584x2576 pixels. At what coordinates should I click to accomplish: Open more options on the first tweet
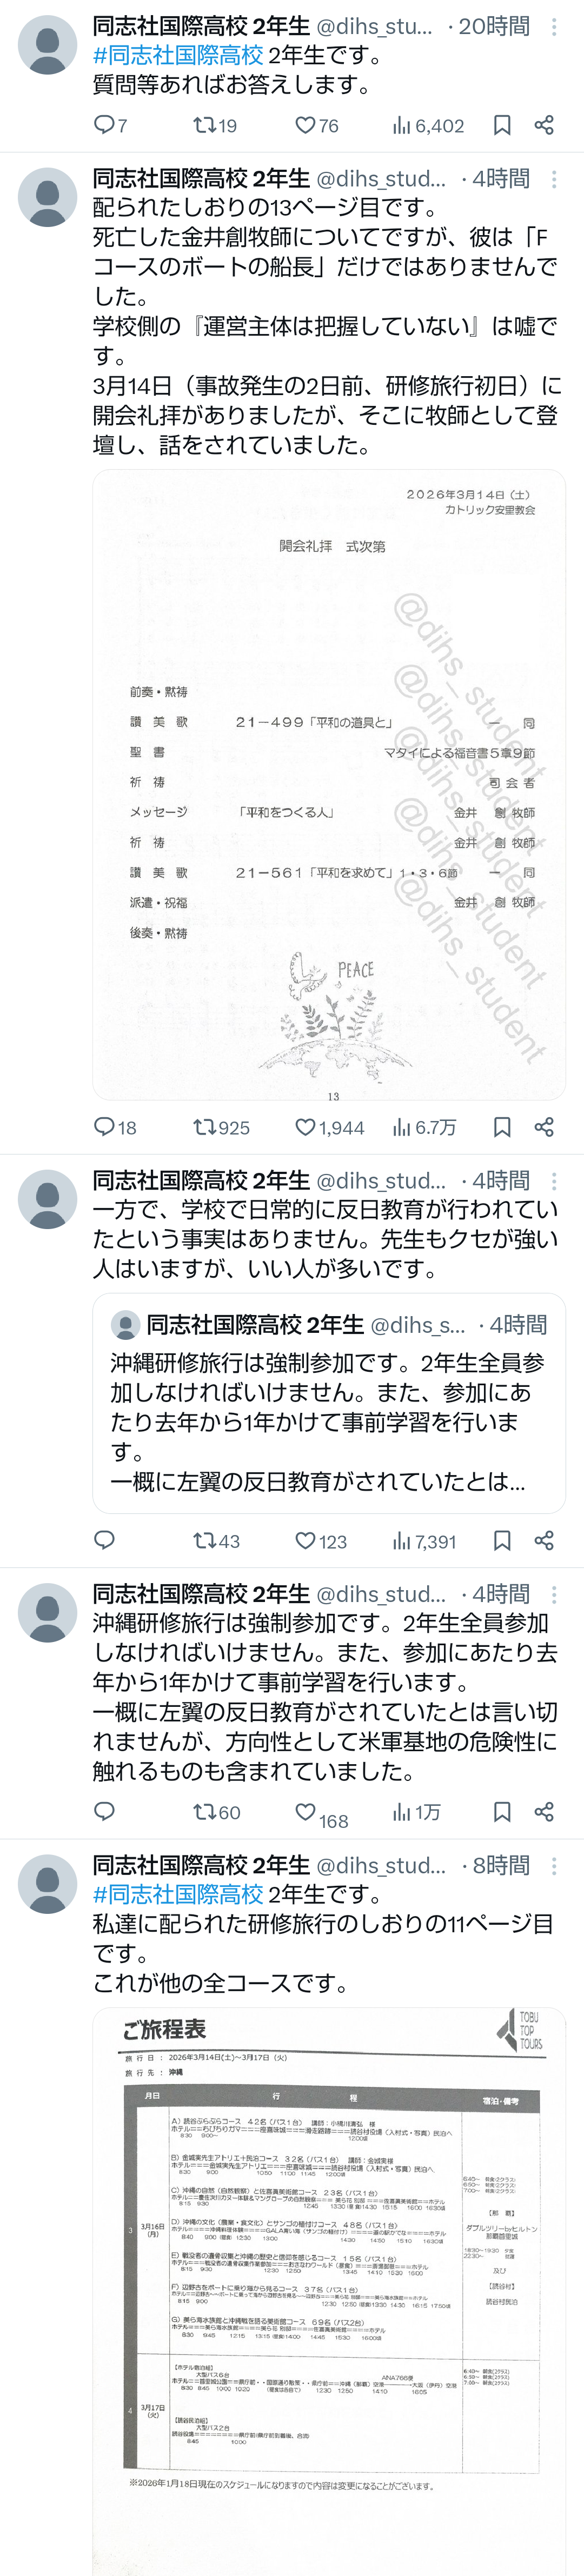coord(554,26)
